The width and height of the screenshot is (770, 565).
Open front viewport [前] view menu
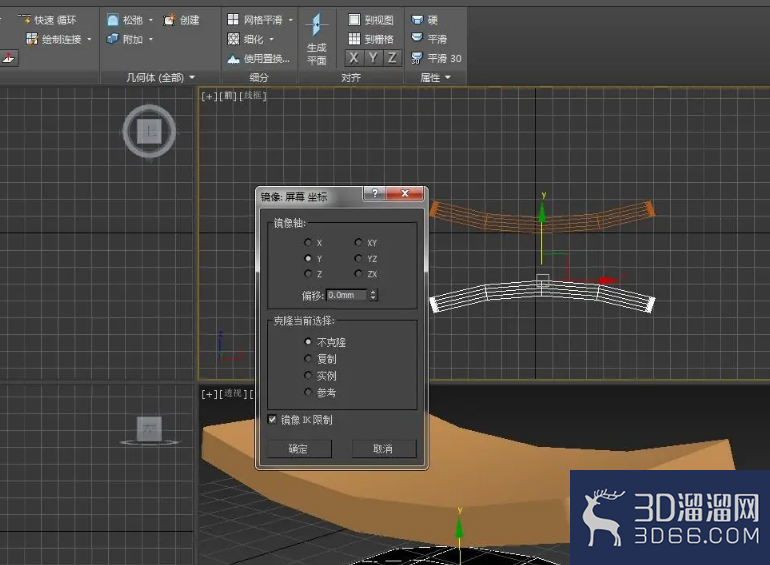point(228,96)
